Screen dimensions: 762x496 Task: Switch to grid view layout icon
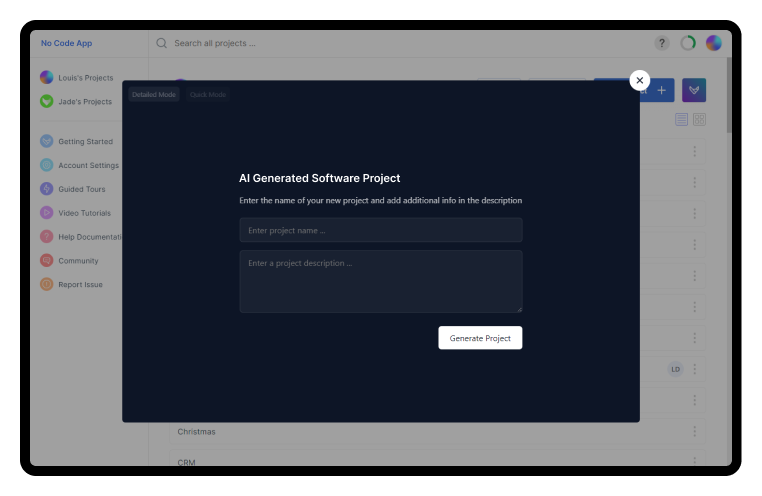point(699,119)
